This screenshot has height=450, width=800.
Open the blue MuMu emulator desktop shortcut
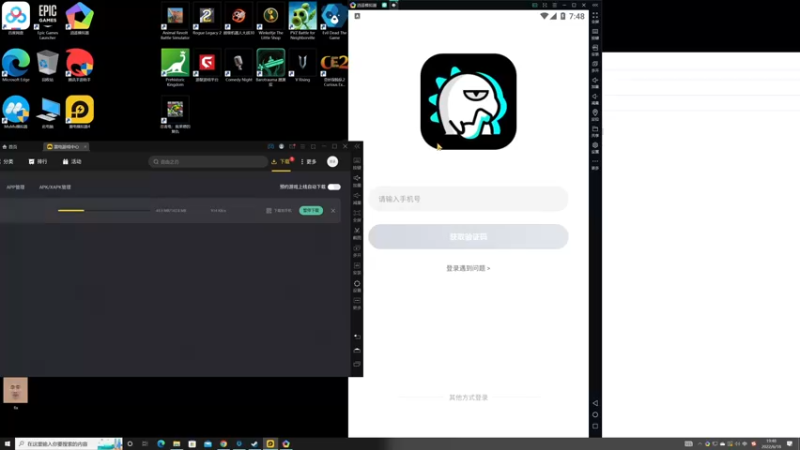click(16, 112)
